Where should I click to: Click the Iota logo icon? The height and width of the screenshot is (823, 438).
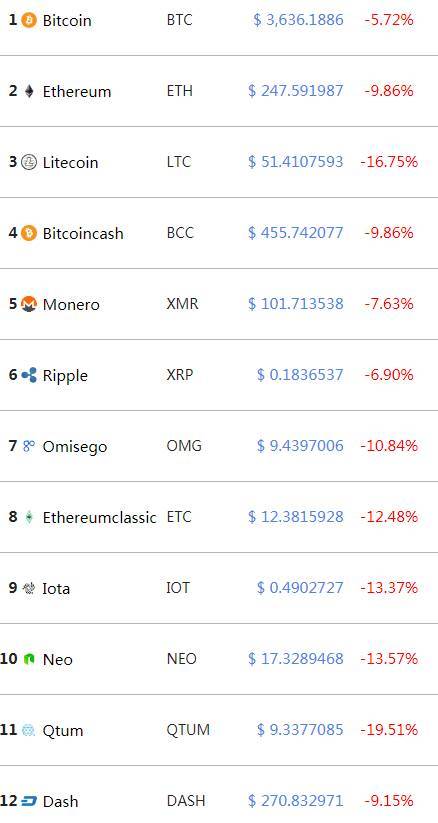click(x=29, y=588)
